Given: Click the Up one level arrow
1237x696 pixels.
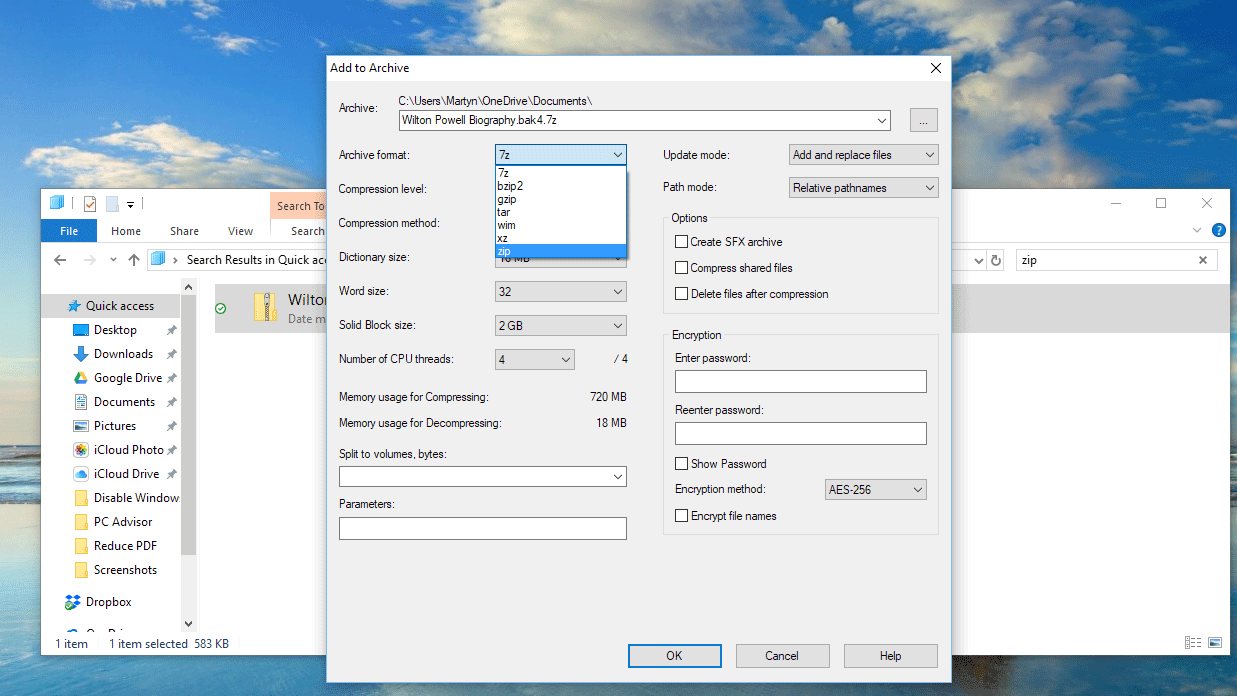Looking at the screenshot, I should pyautogui.click(x=135, y=259).
